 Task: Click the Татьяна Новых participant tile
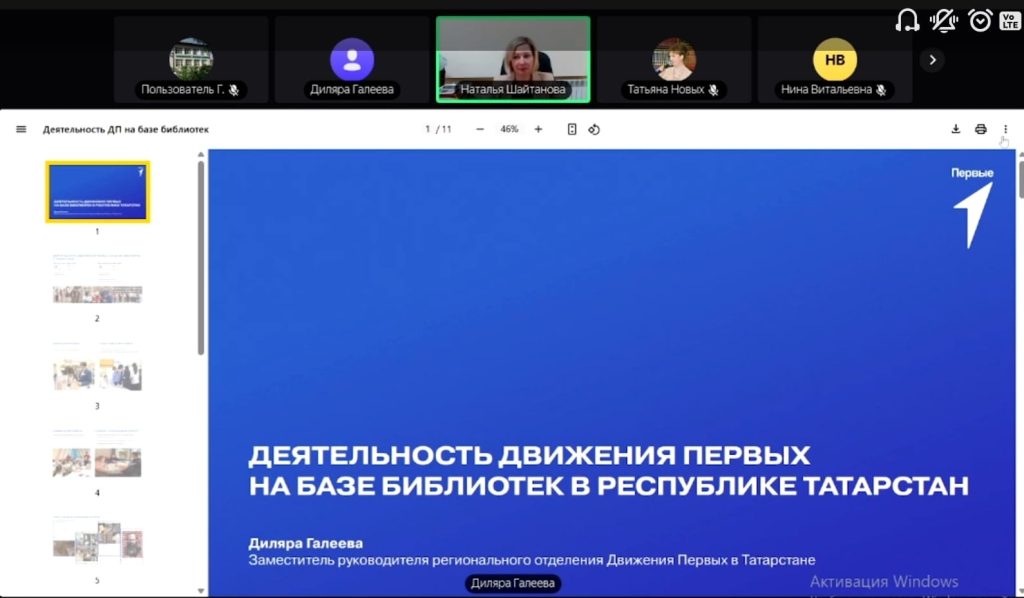tap(674, 60)
